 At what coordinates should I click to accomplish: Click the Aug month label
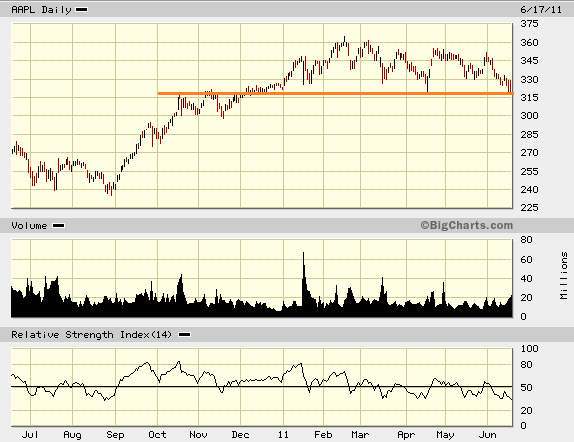coord(72,435)
